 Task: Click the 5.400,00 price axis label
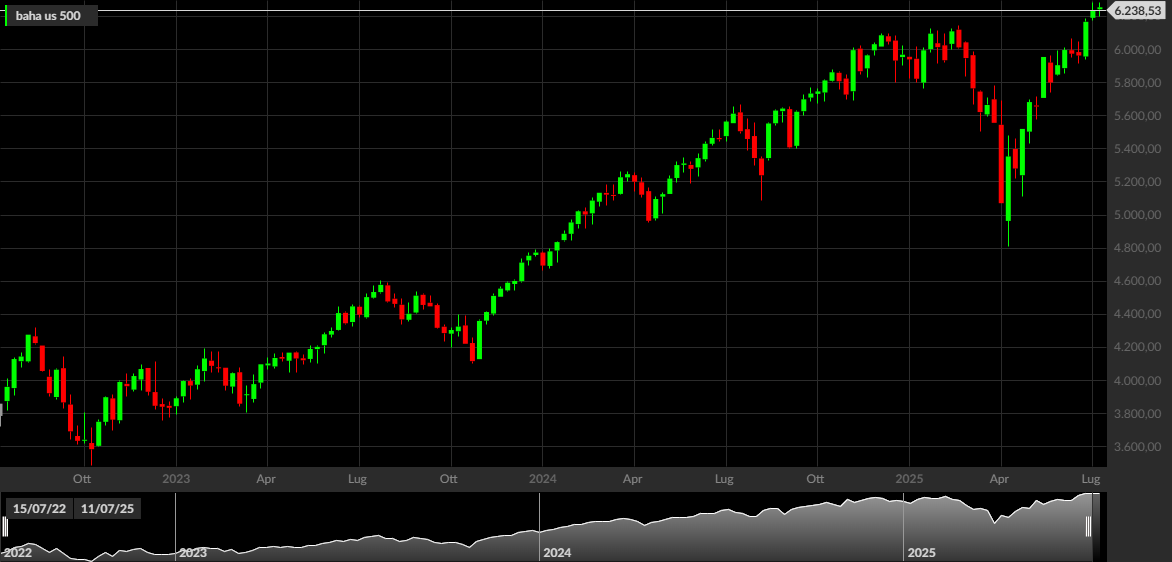click(x=1137, y=149)
